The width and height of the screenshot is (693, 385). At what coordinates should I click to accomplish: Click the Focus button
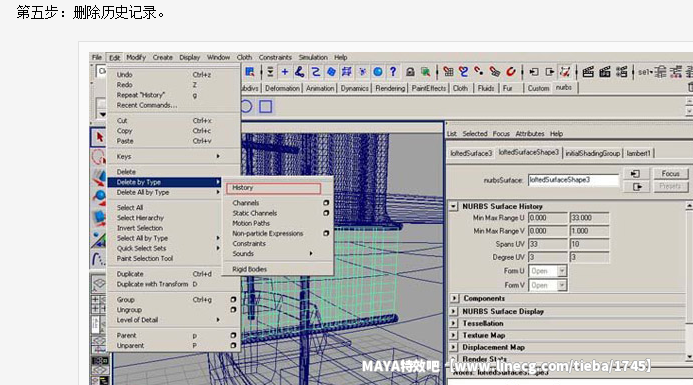[x=670, y=174]
